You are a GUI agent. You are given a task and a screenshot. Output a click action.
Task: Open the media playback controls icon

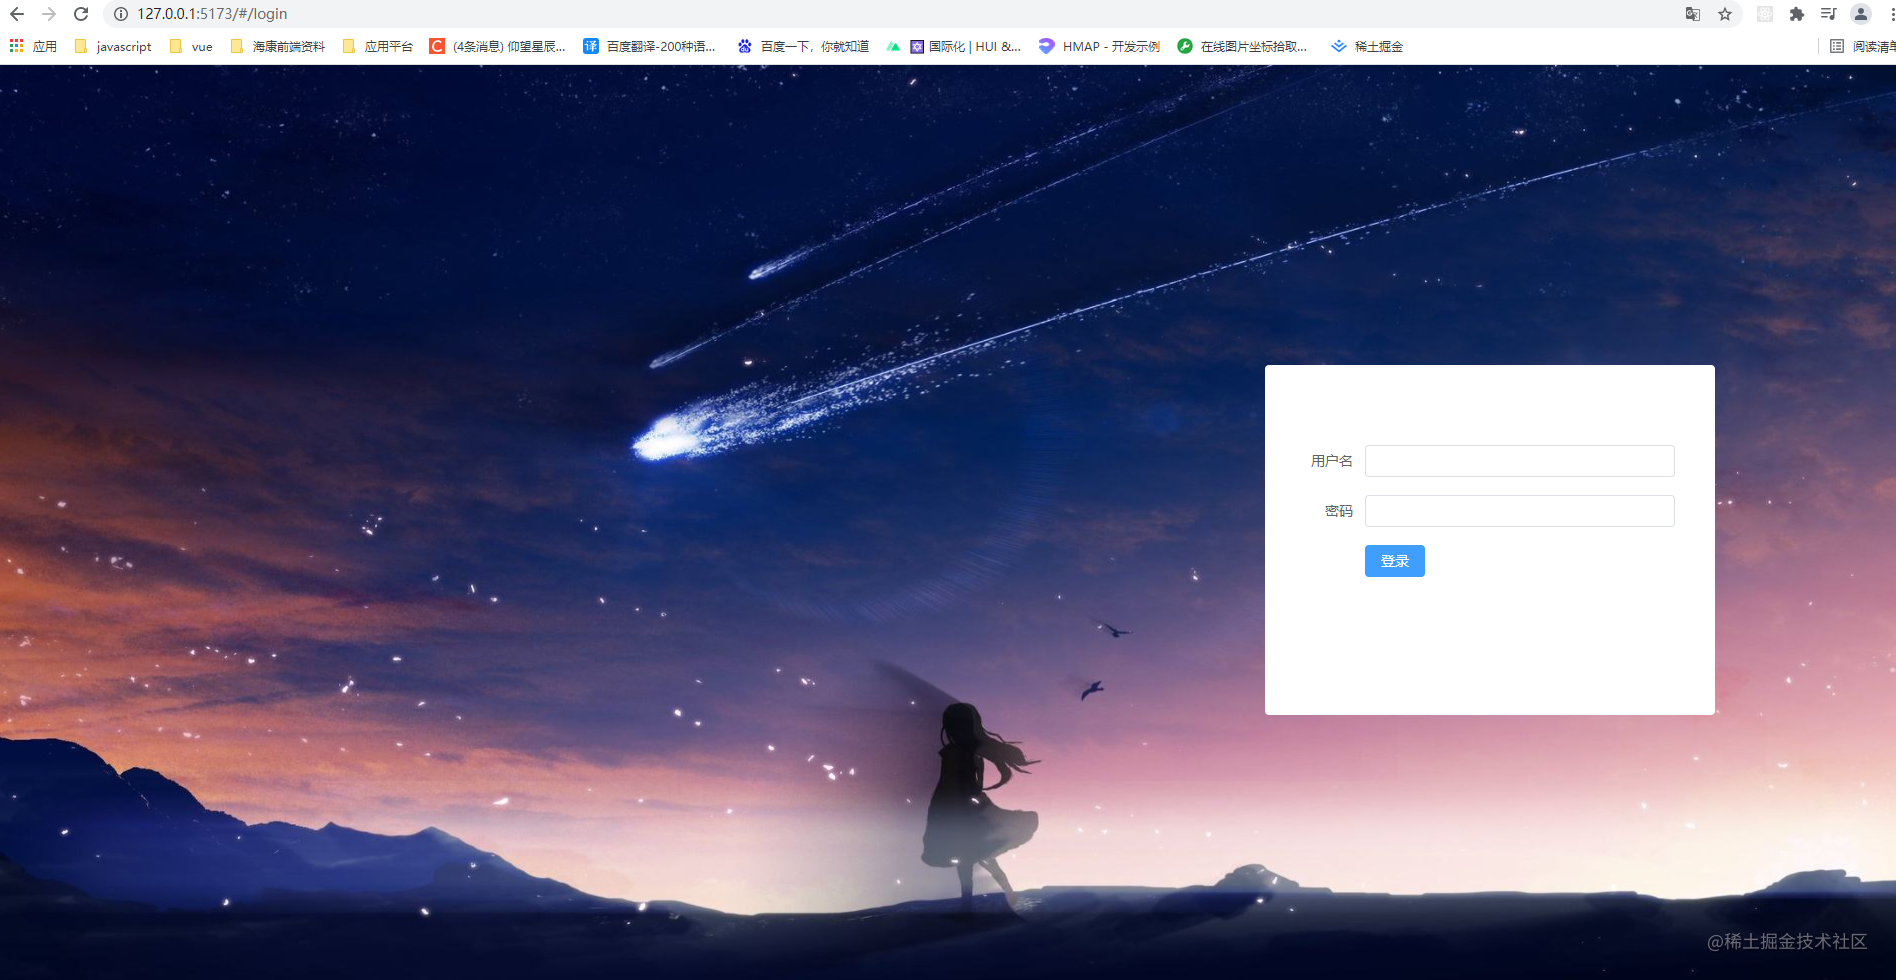[x=1828, y=14]
